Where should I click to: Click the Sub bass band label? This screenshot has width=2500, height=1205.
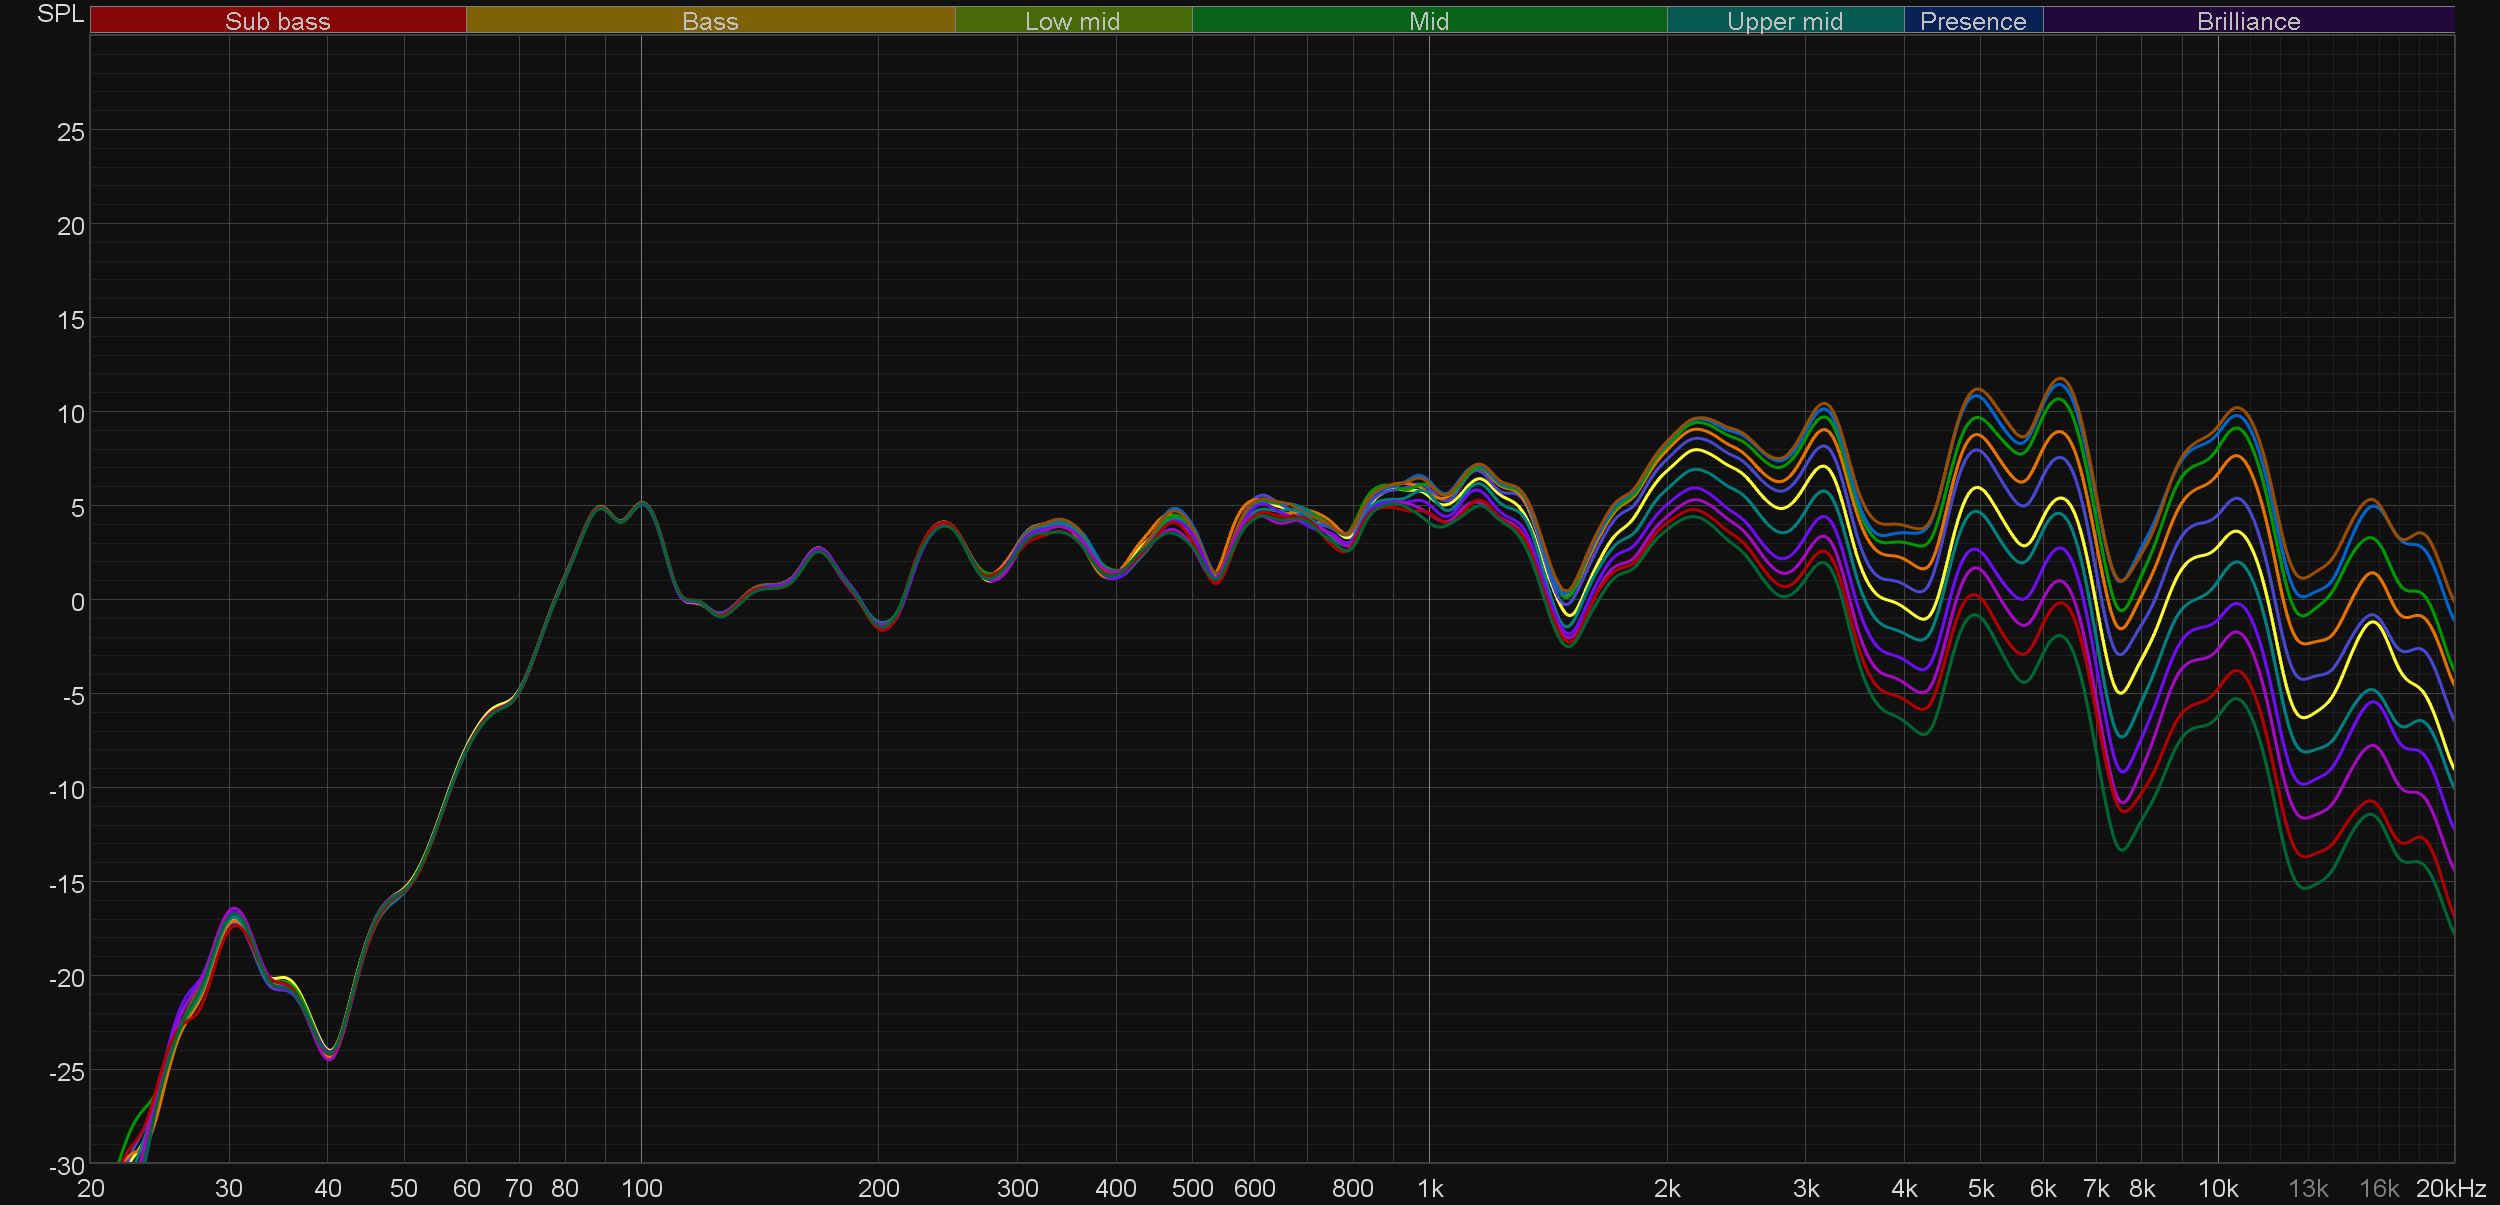[x=277, y=21]
